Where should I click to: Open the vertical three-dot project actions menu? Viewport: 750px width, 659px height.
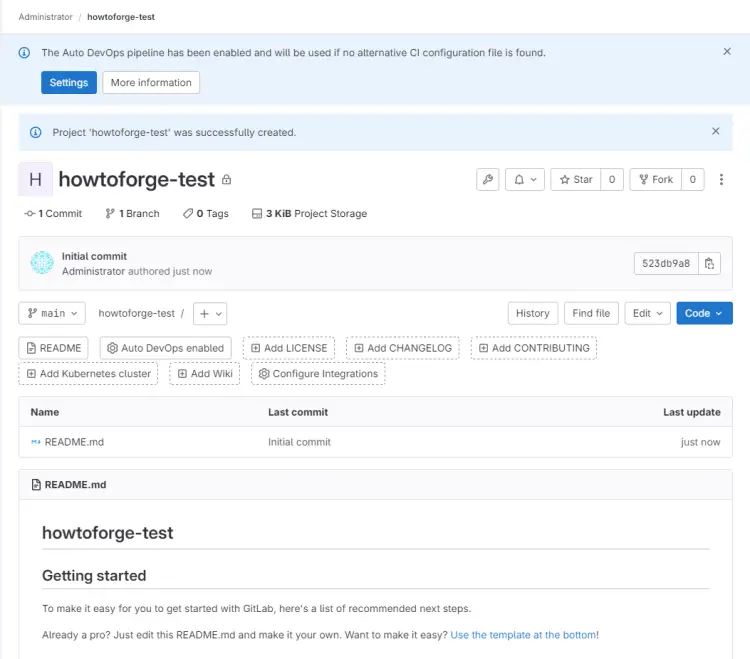pos(722,180)
